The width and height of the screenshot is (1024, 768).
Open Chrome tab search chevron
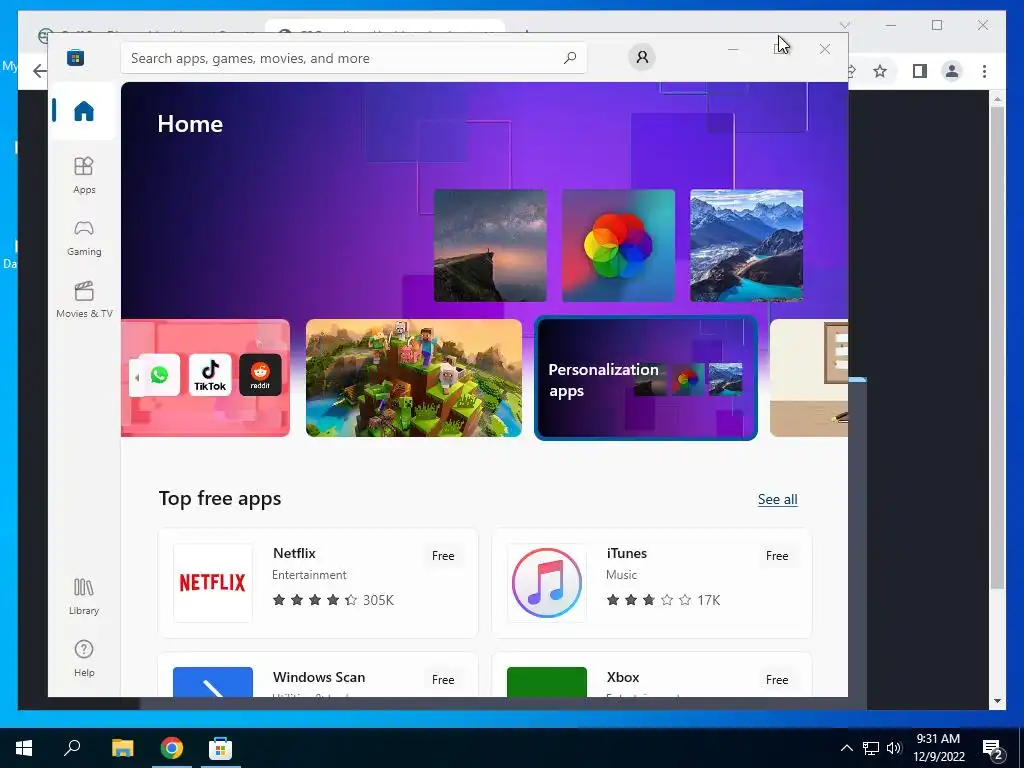(844, 25)
